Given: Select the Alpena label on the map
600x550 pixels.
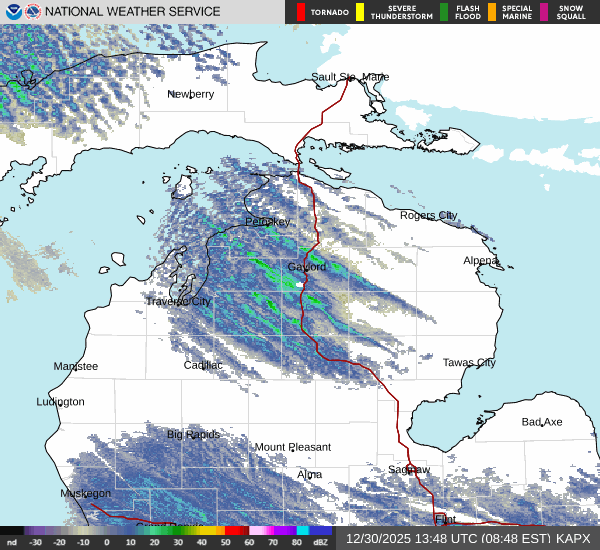Looking at the screenshot, I should pos(480,260).
